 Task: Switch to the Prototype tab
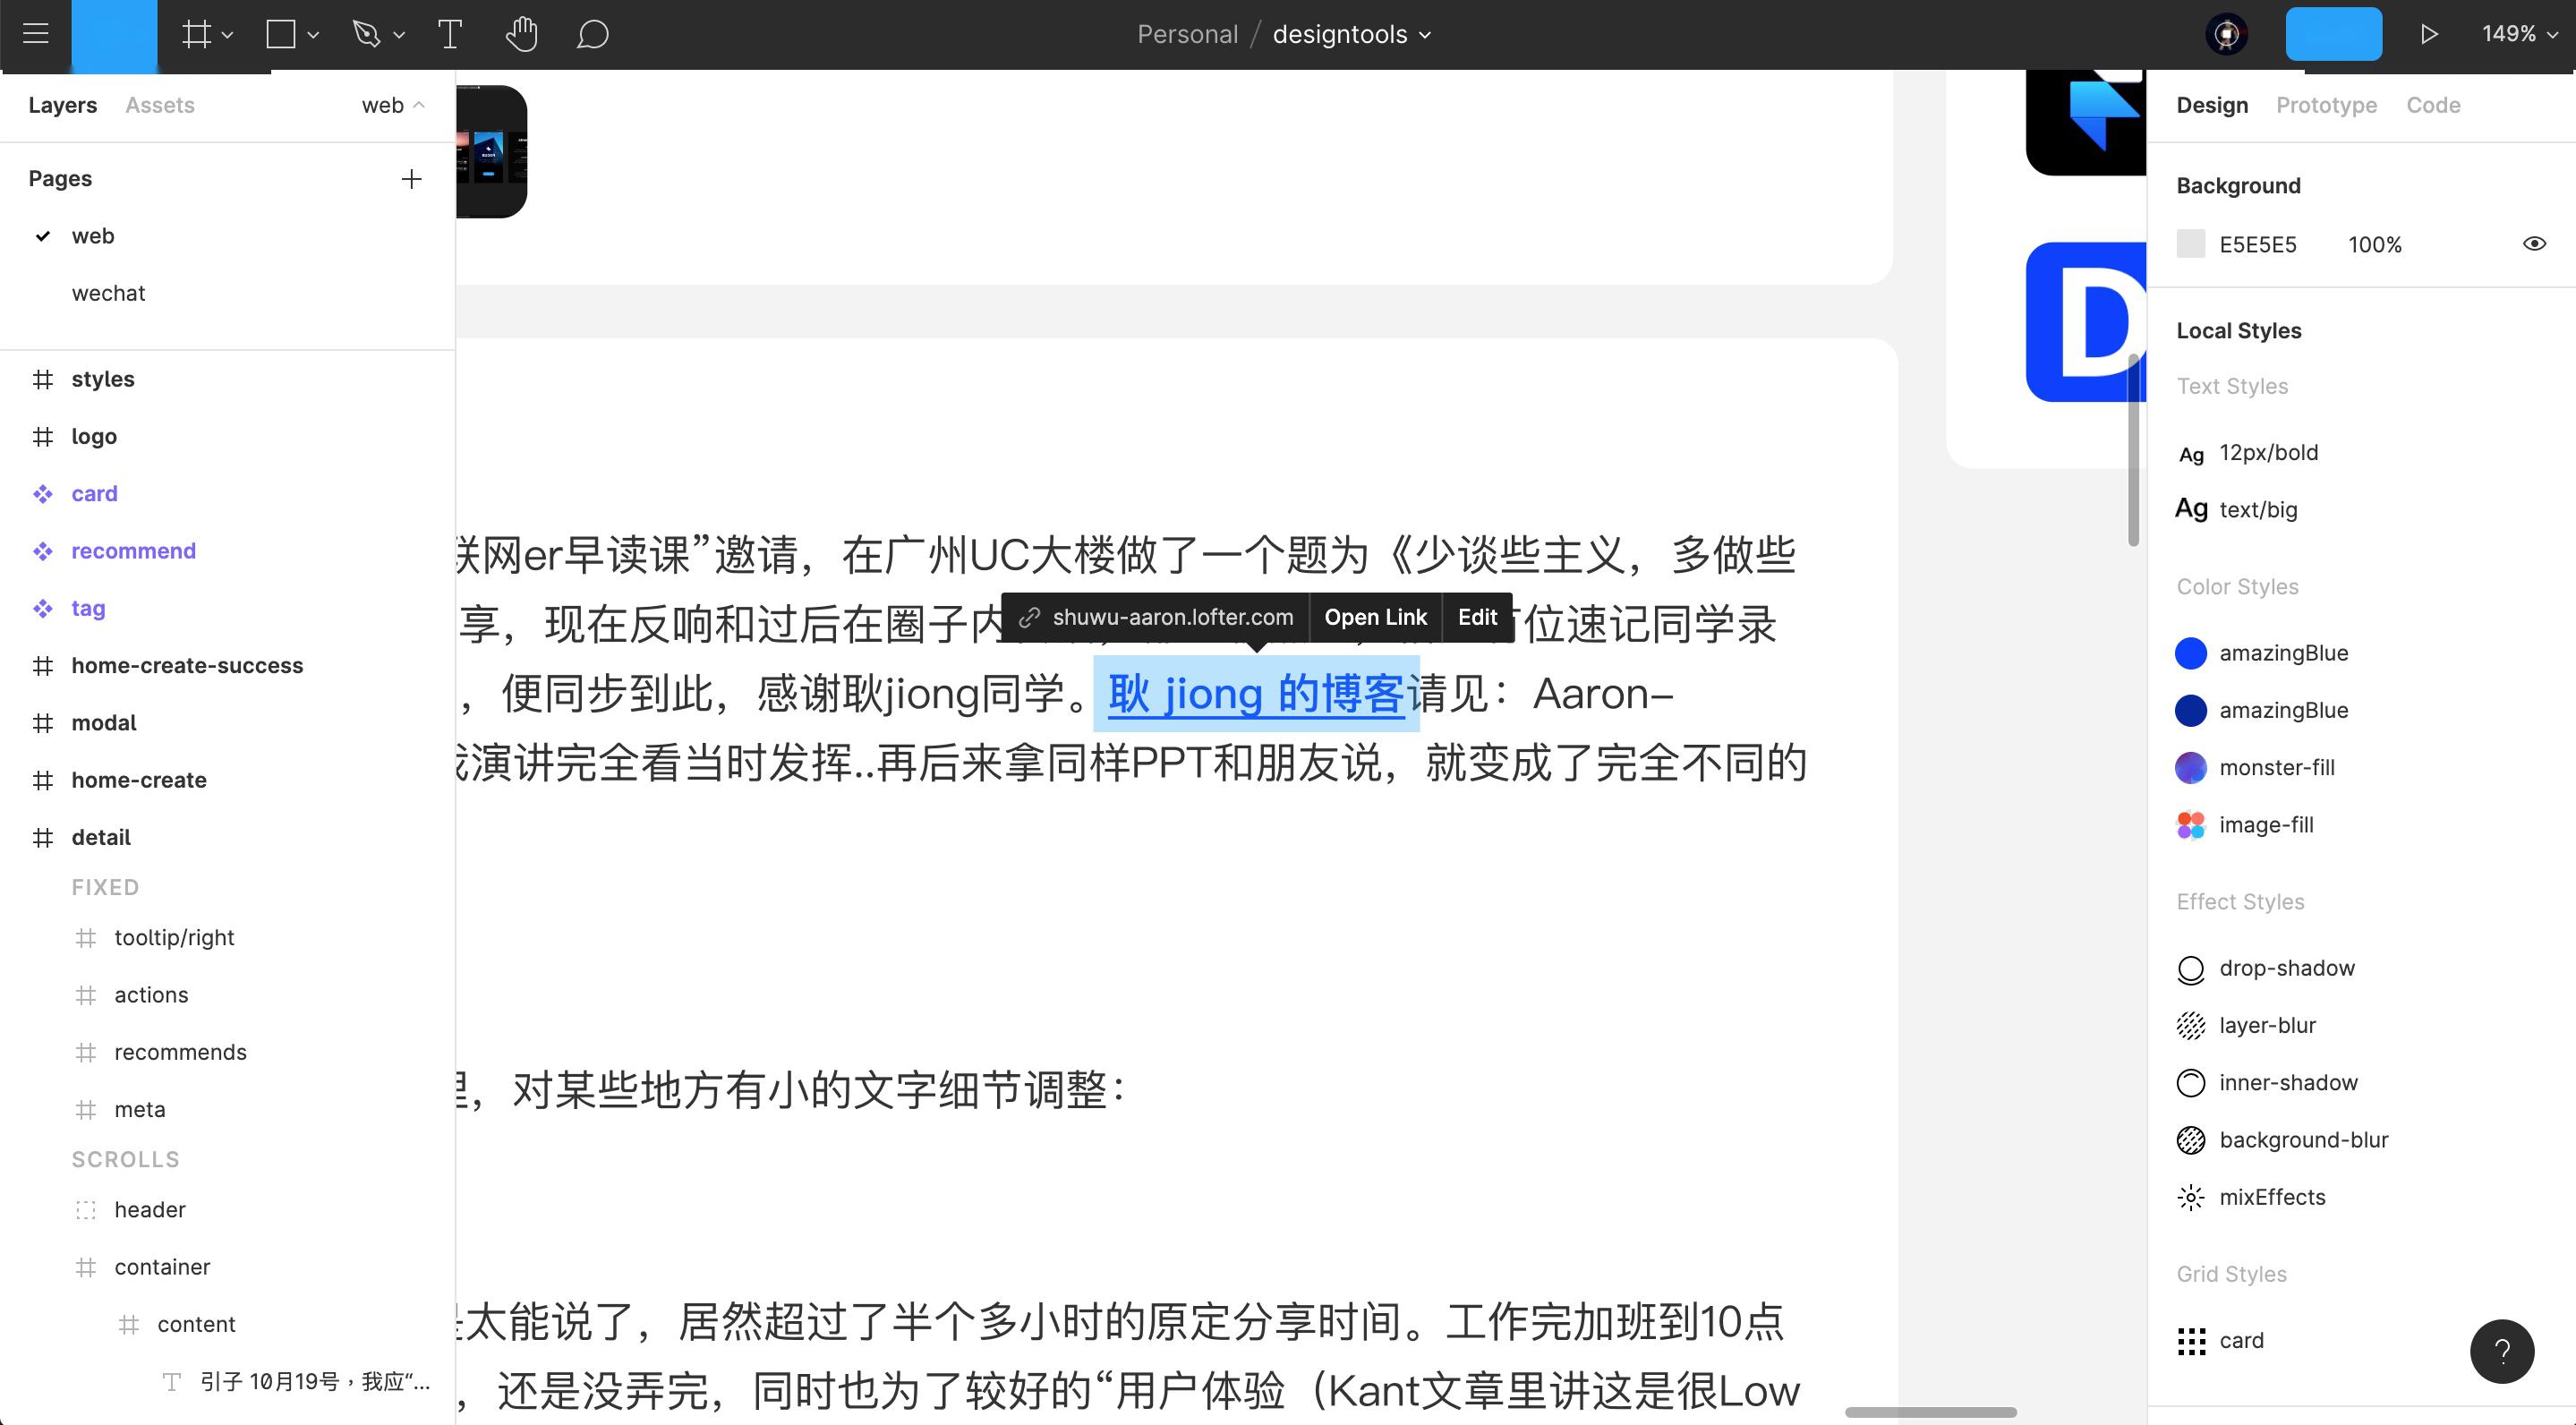(2326, 105)
